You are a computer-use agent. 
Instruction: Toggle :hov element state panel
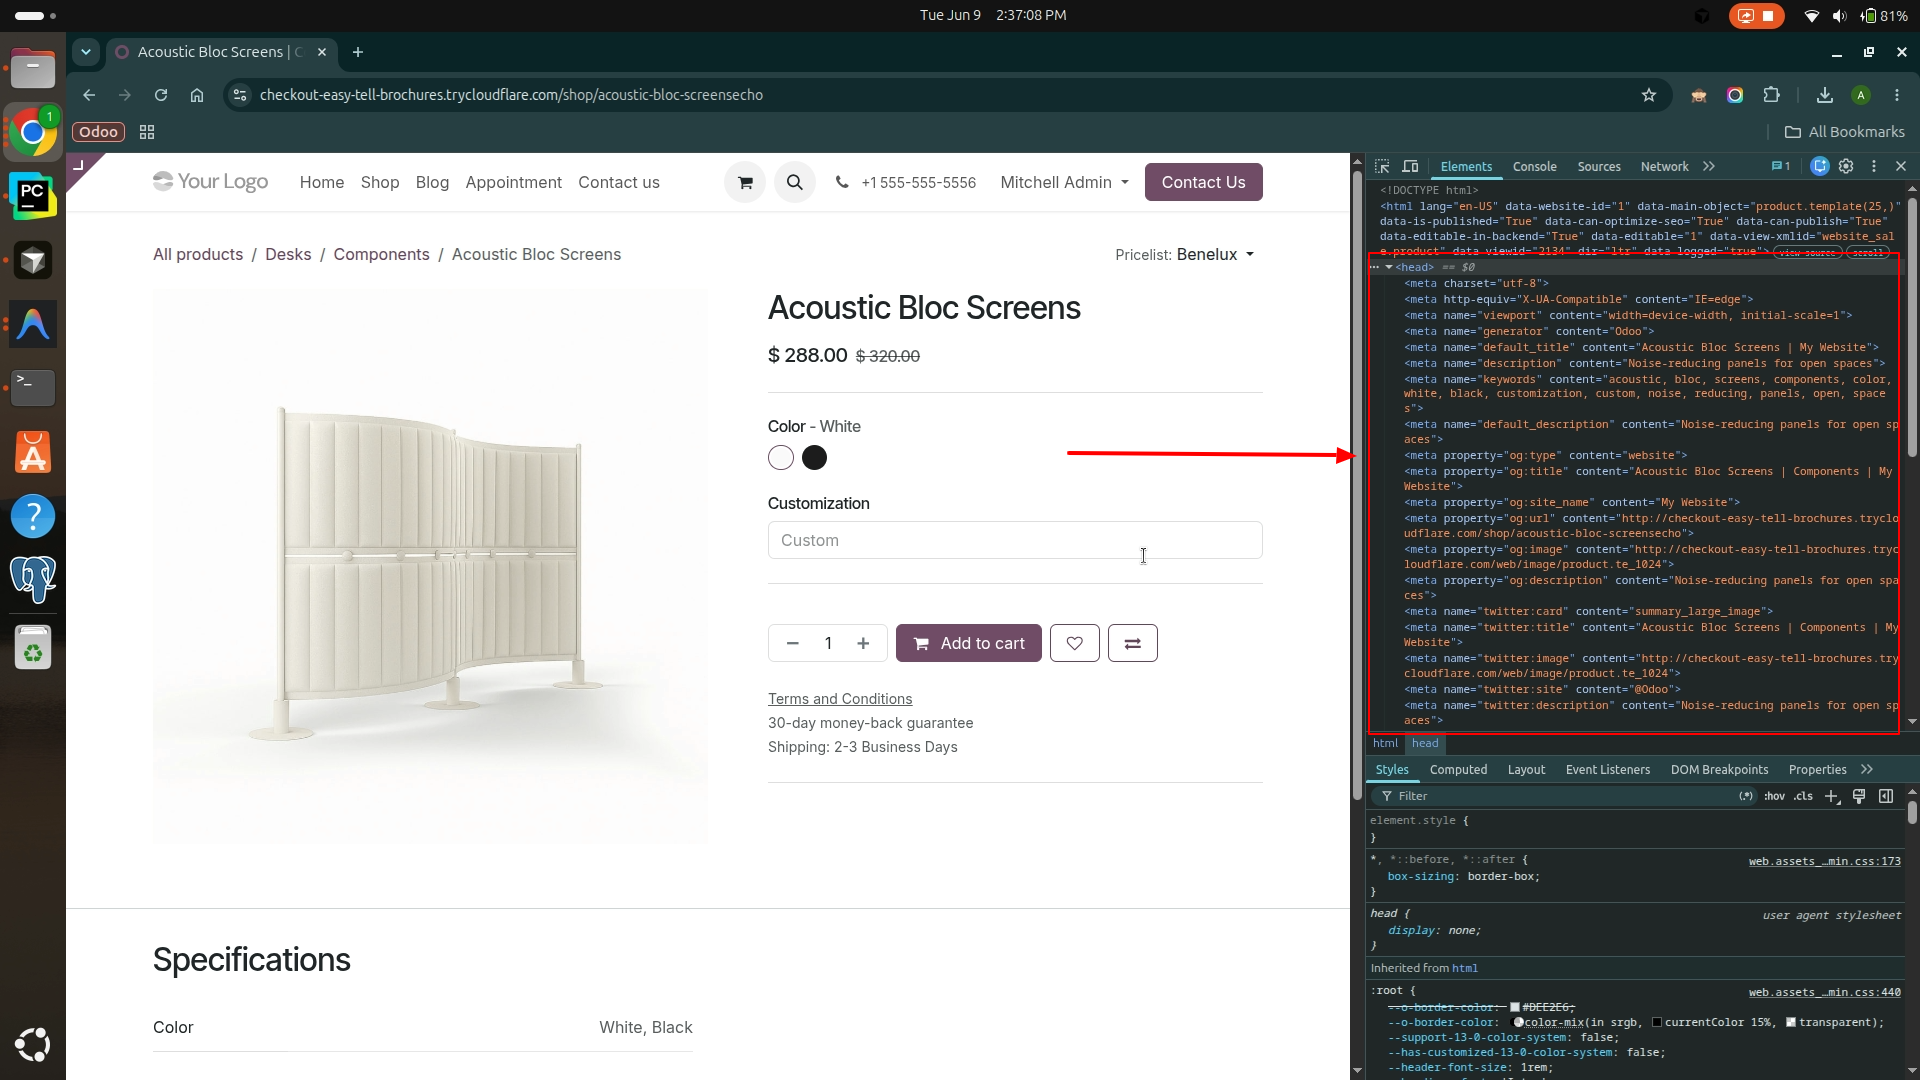1775,797
